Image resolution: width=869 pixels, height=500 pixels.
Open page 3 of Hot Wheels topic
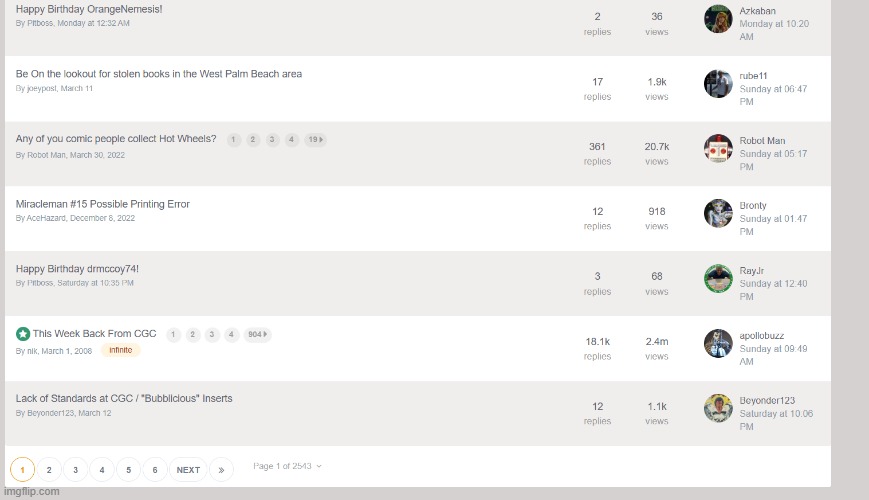(x=272, y=140)
